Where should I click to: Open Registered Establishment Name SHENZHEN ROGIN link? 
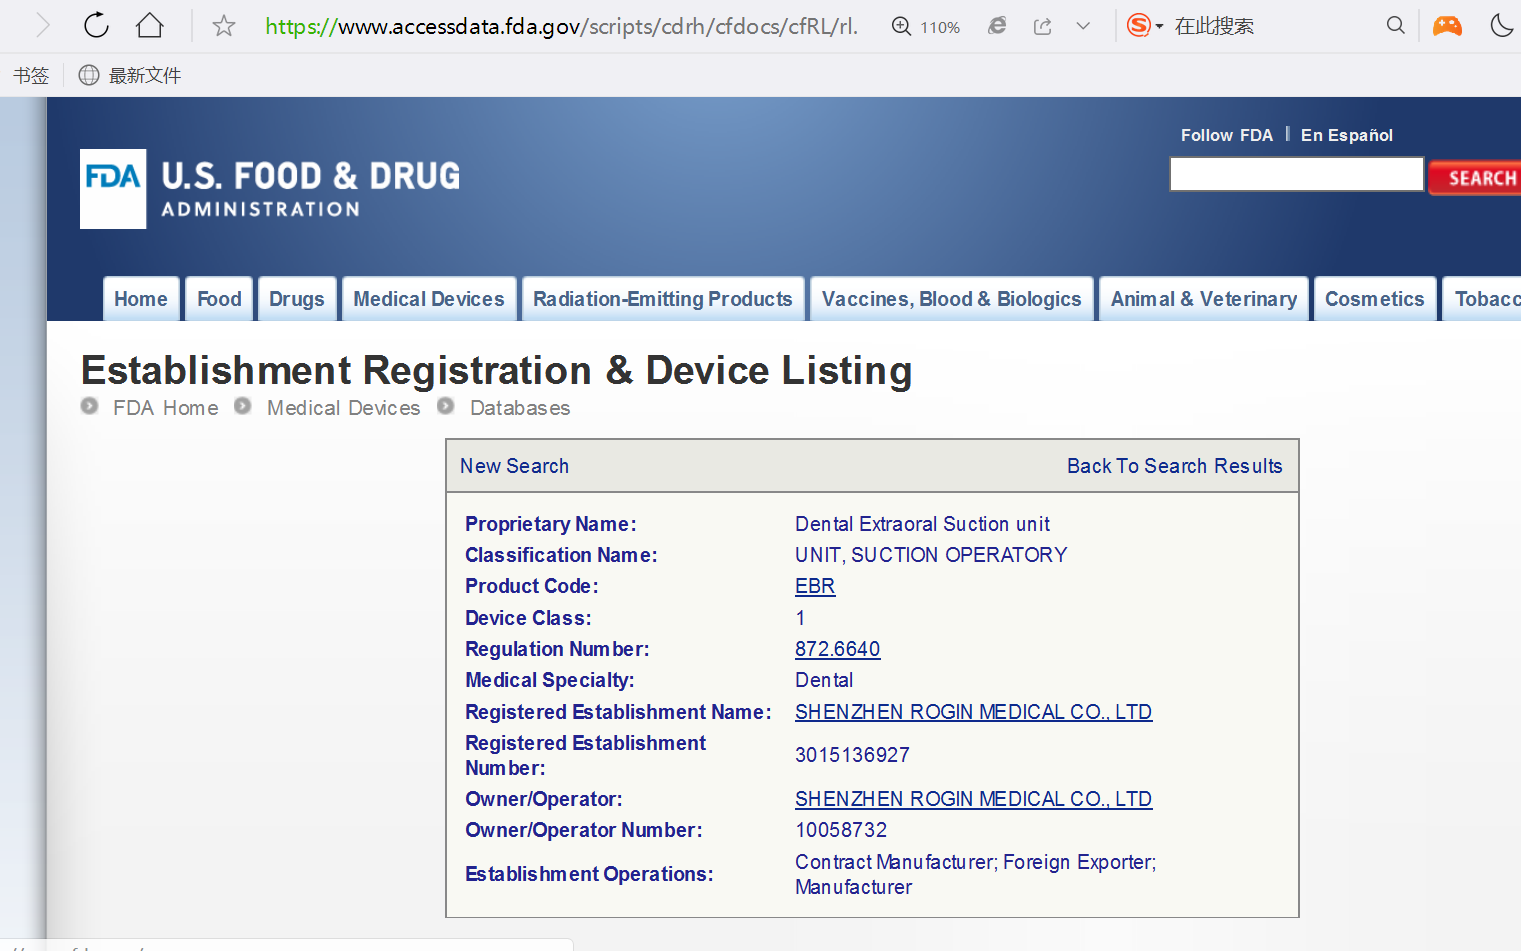[973, 712]
